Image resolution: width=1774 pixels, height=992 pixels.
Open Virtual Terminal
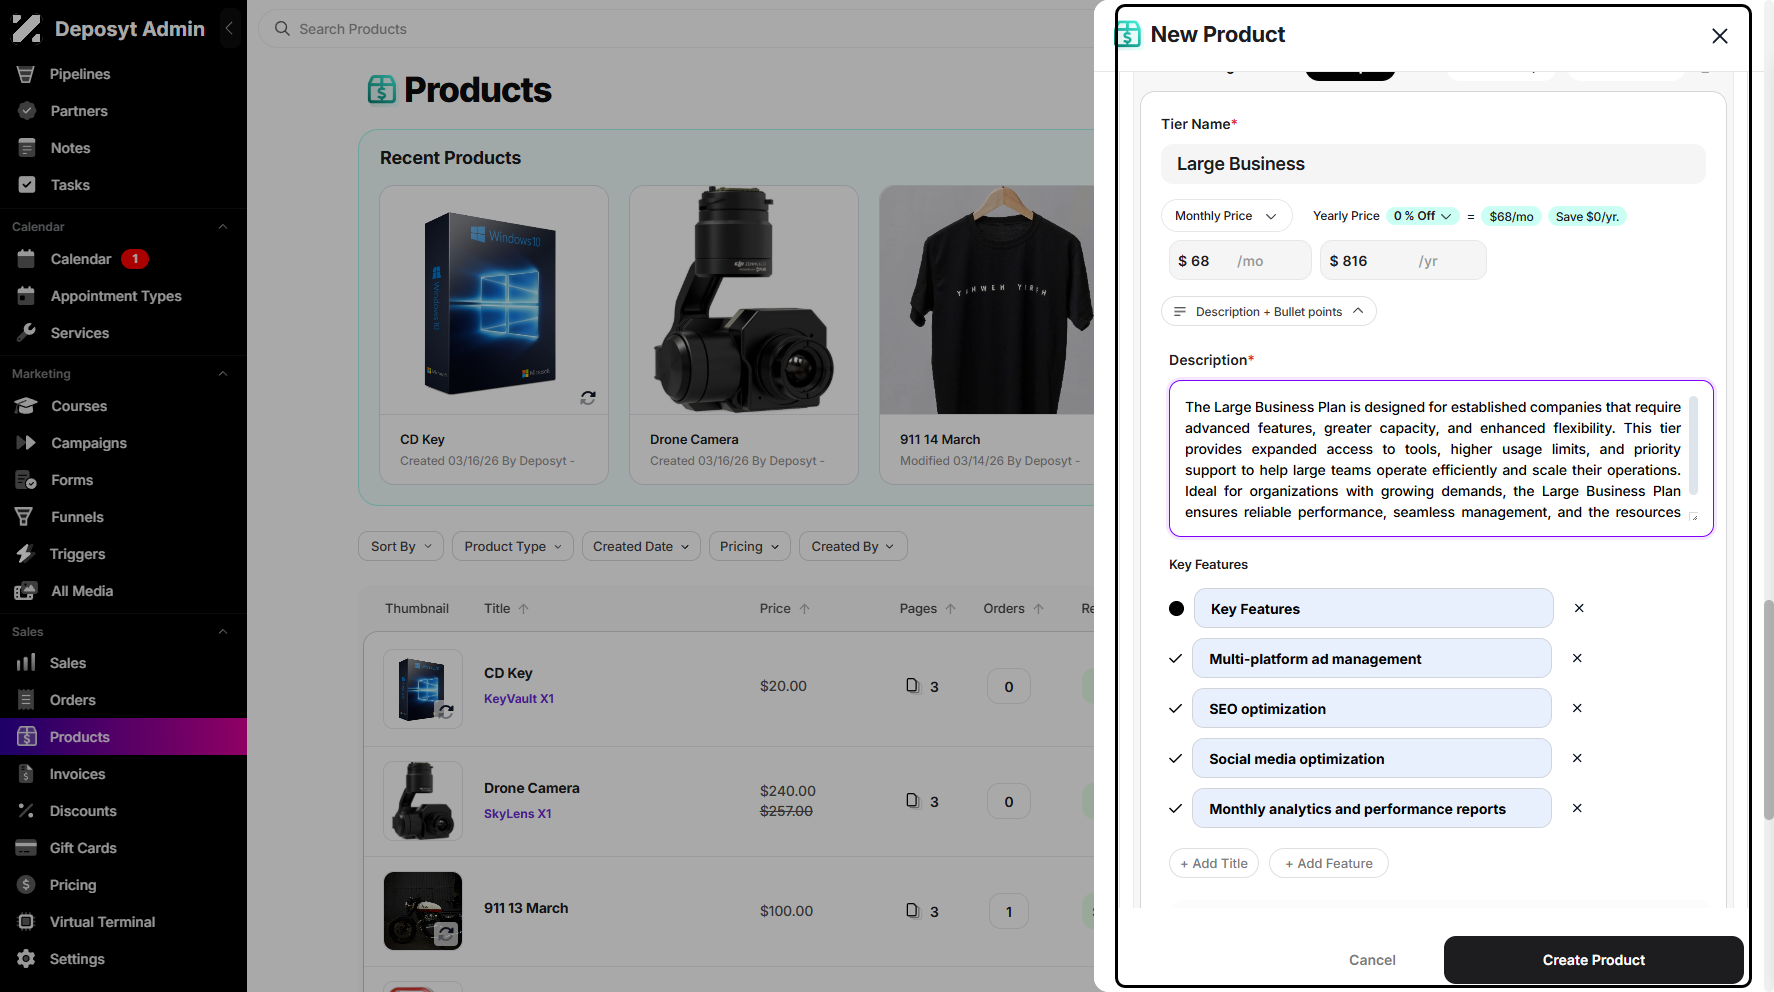click(x=102, y=922)
